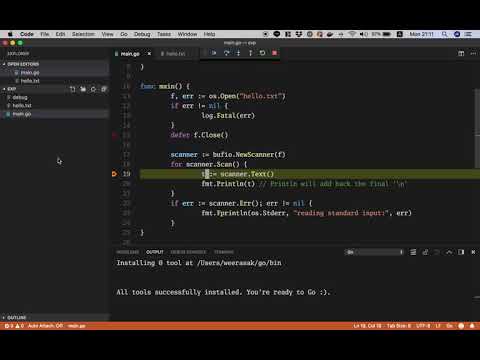
Task: Change Tab Size in status bar
Action: [398, 326]
